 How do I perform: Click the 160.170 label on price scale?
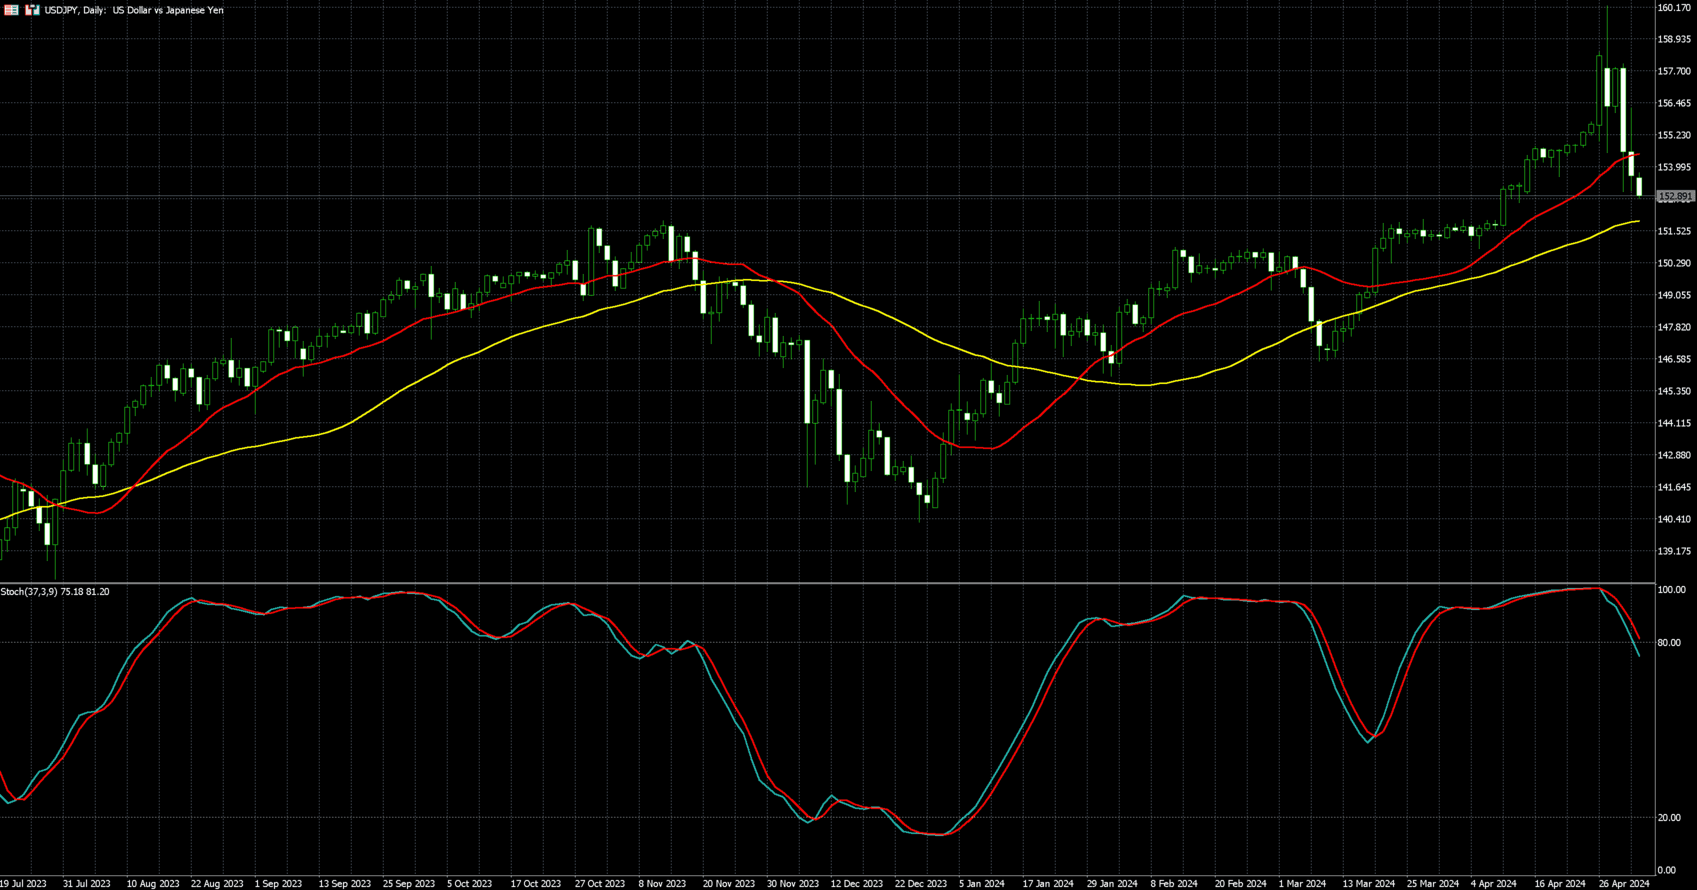[1674, 8]
